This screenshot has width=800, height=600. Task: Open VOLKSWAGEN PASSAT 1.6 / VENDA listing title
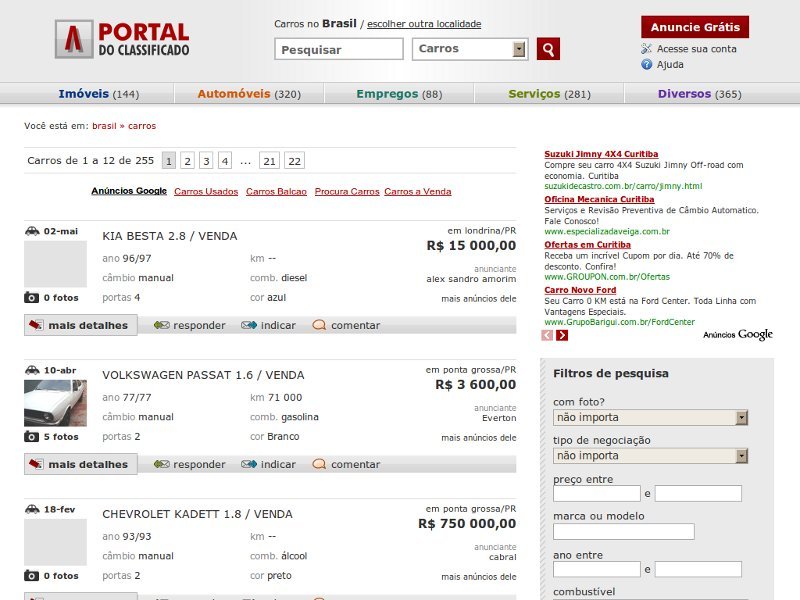203,375
